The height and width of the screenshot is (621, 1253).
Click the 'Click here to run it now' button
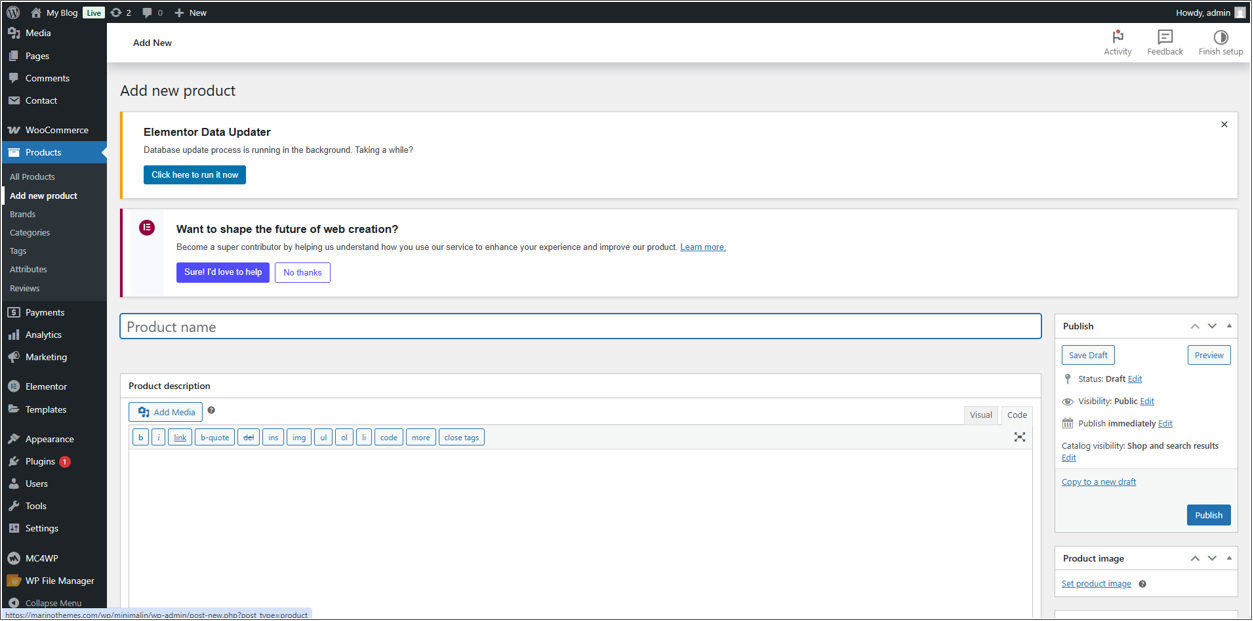195,175
